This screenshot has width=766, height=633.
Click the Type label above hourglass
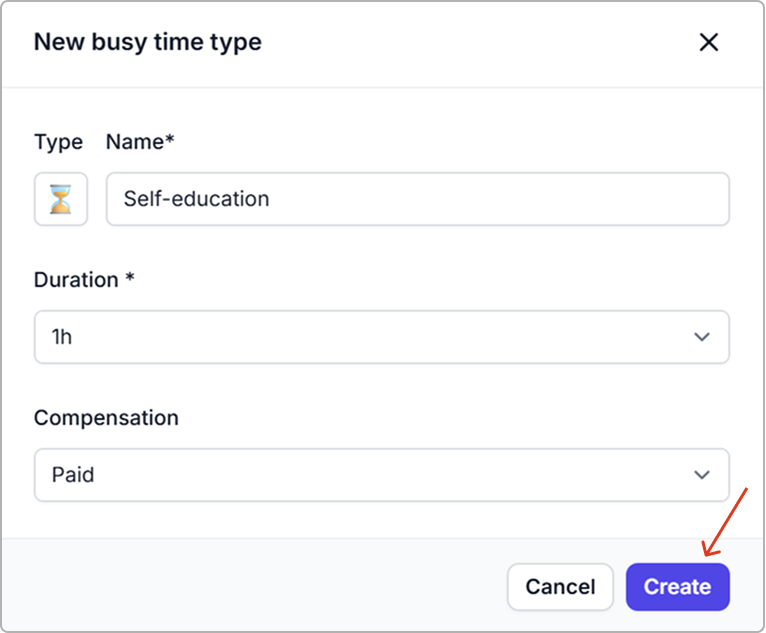click(58, 142)
